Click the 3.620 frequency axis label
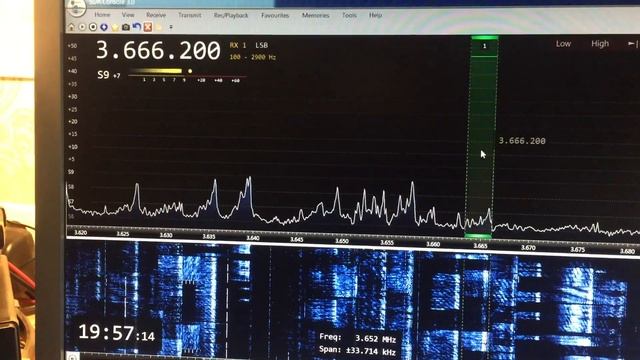640x360 pixels. click(80, 233)
